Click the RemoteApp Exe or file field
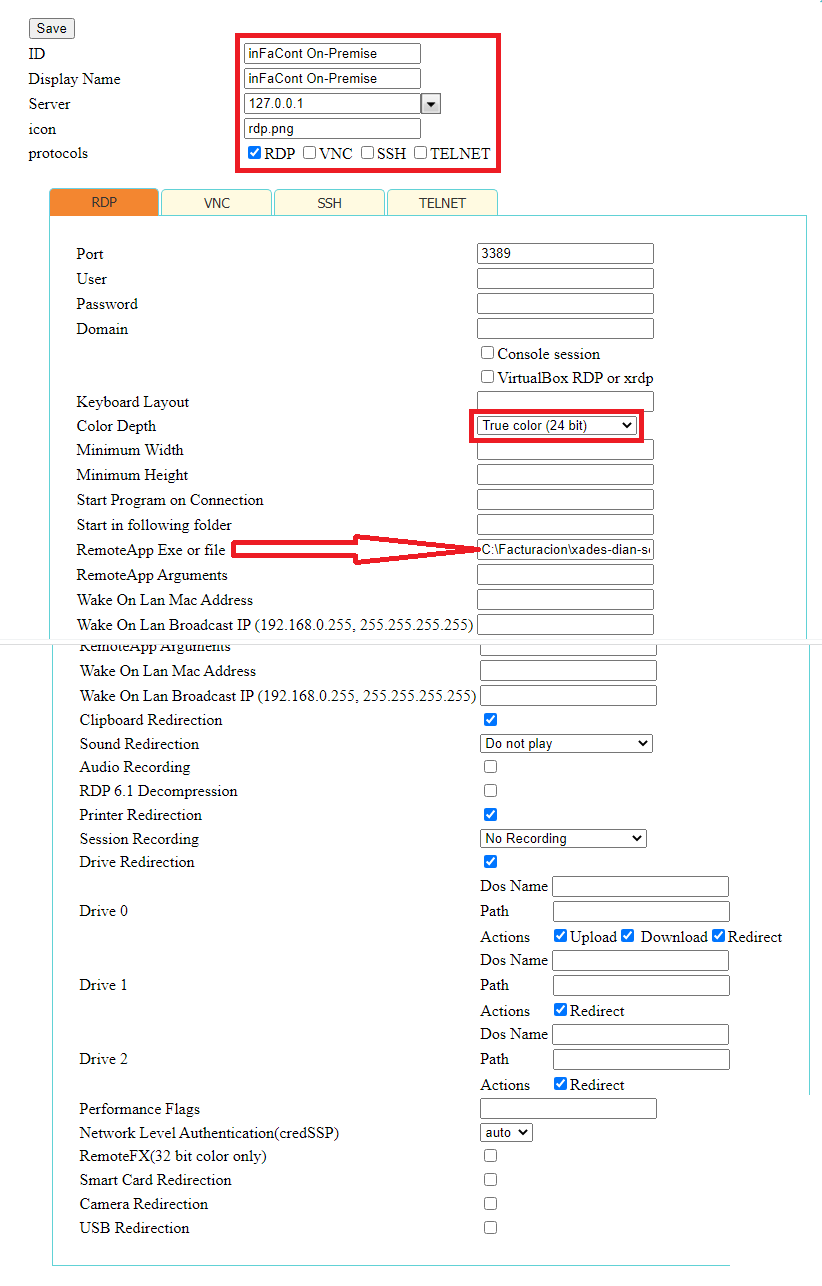Viewport: 822px width, 1286px height. [x=565, y=549]
